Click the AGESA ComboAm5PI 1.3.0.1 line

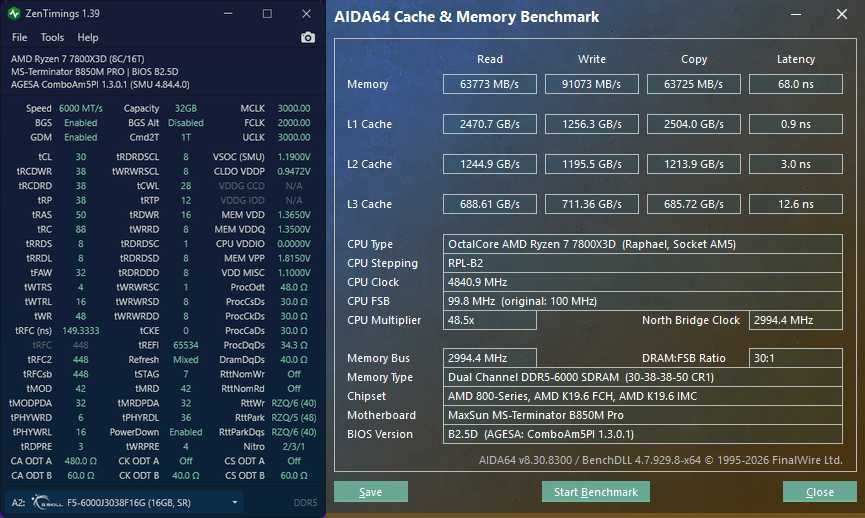(x=100, y=84)
